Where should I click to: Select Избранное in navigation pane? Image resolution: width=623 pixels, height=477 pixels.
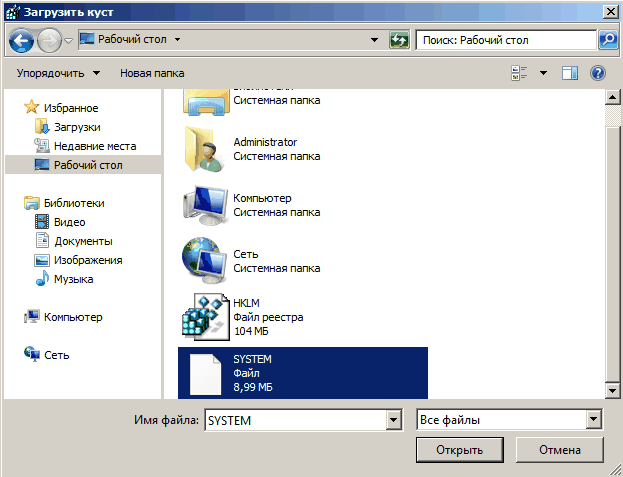(x=71, y=108)
